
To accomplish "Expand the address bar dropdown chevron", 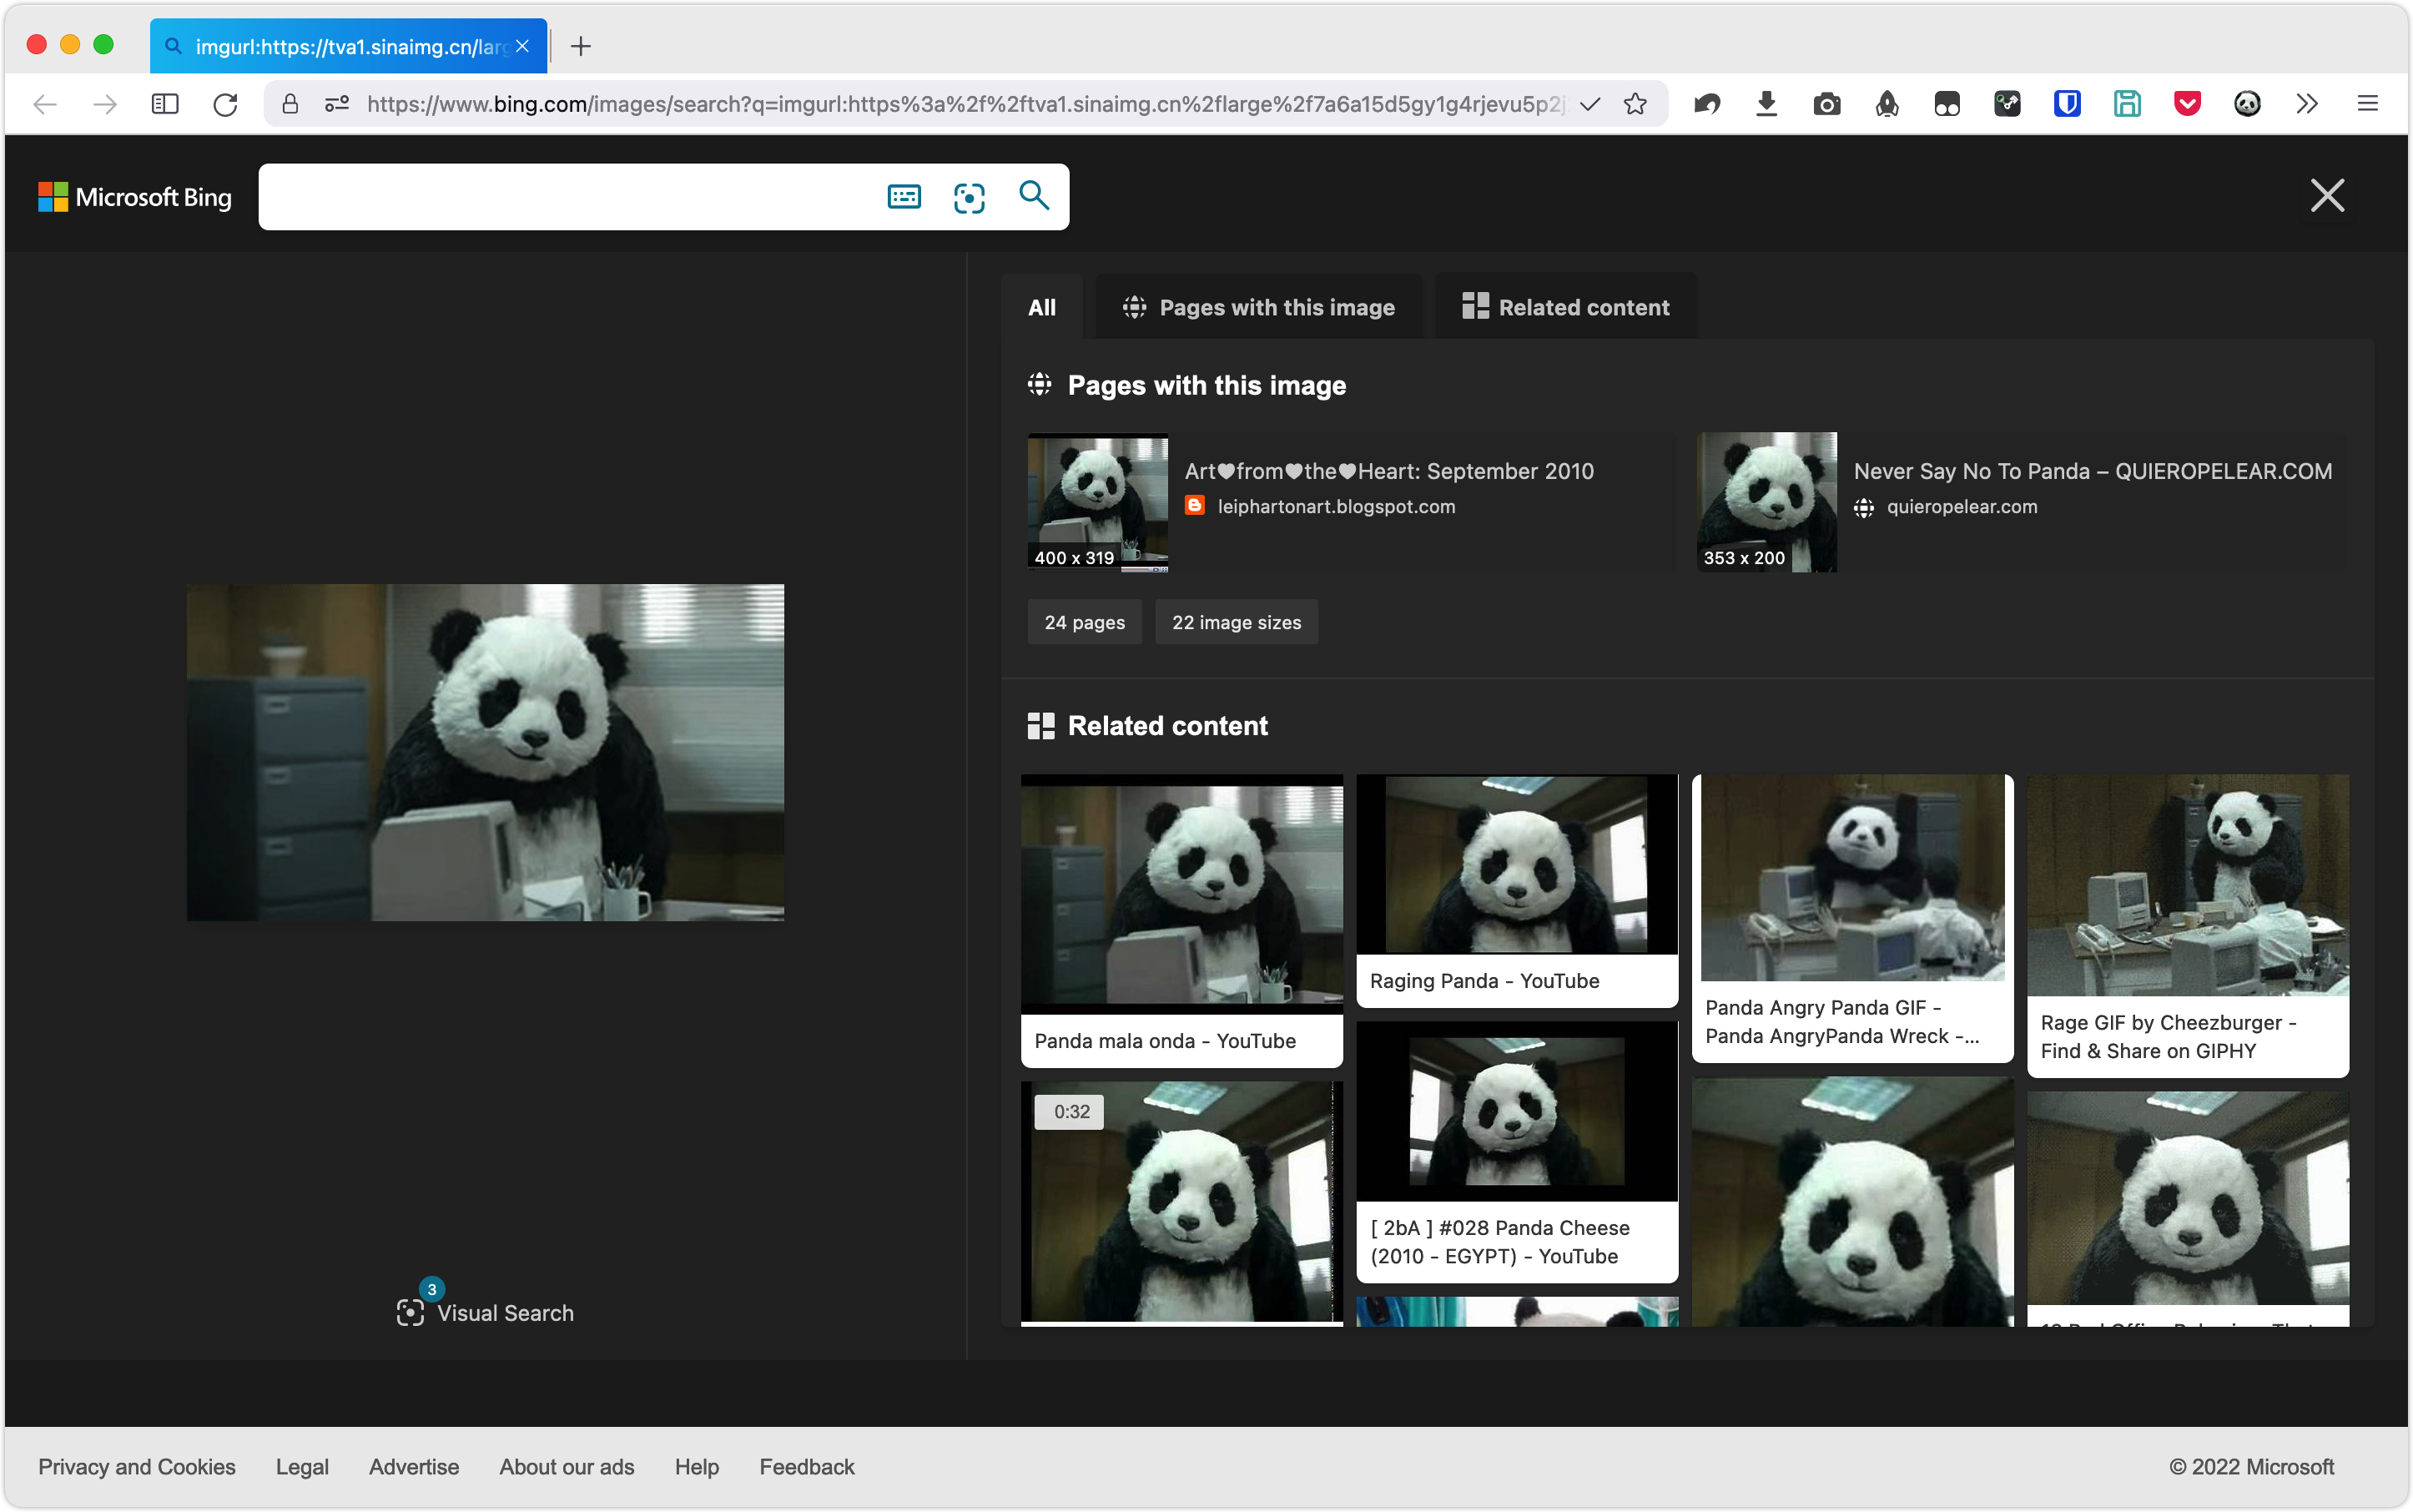I will (x=1590, y=104).
